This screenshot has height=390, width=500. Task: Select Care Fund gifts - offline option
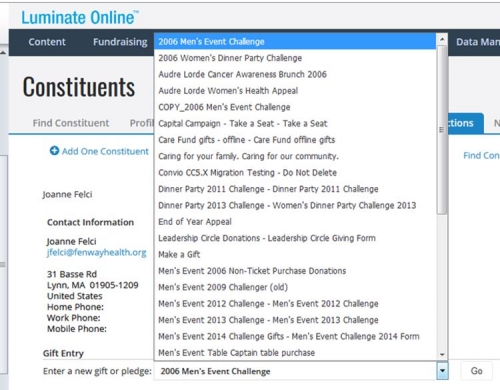coord(295,140)
